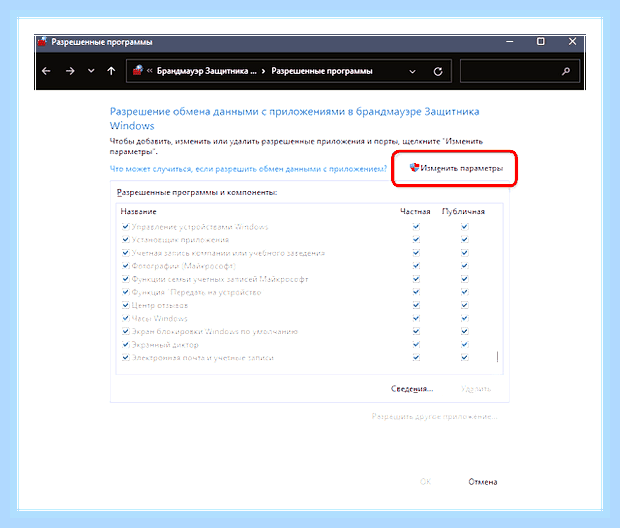Click the firewall icon in address bar
The width and height of the screenshot is (620, 528).
(138, 70)
